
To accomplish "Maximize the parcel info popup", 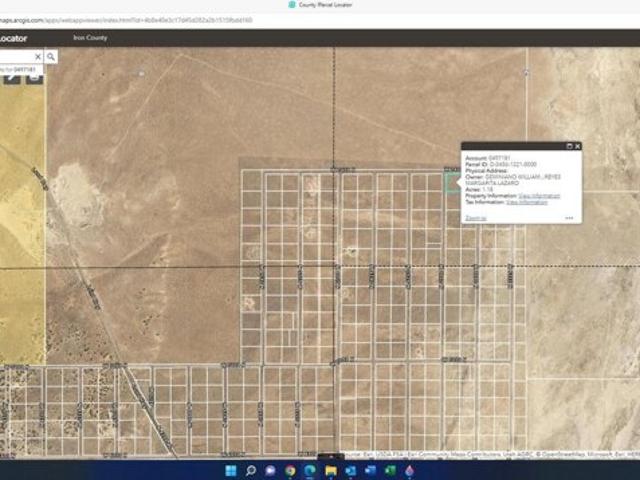I will pyautogui.click(x=569, y=146).
